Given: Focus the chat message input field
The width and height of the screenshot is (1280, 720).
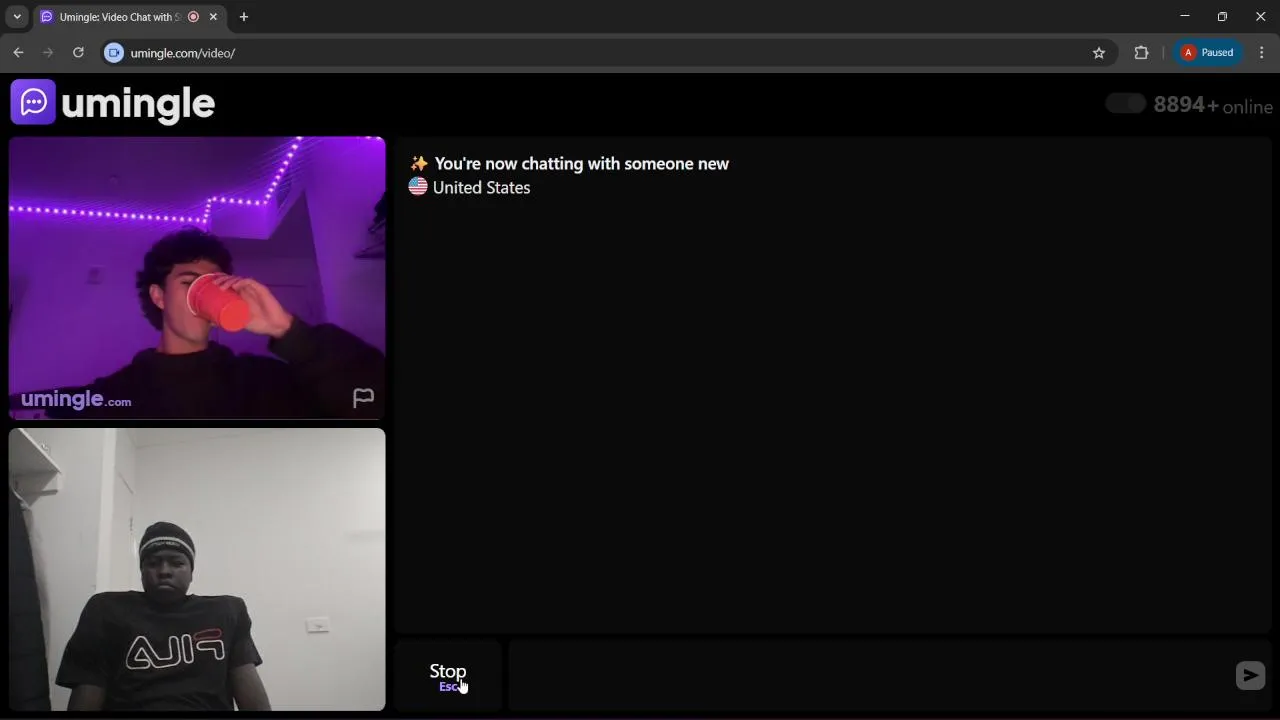Looking at the screenshot, I should [x=870, y=676].
